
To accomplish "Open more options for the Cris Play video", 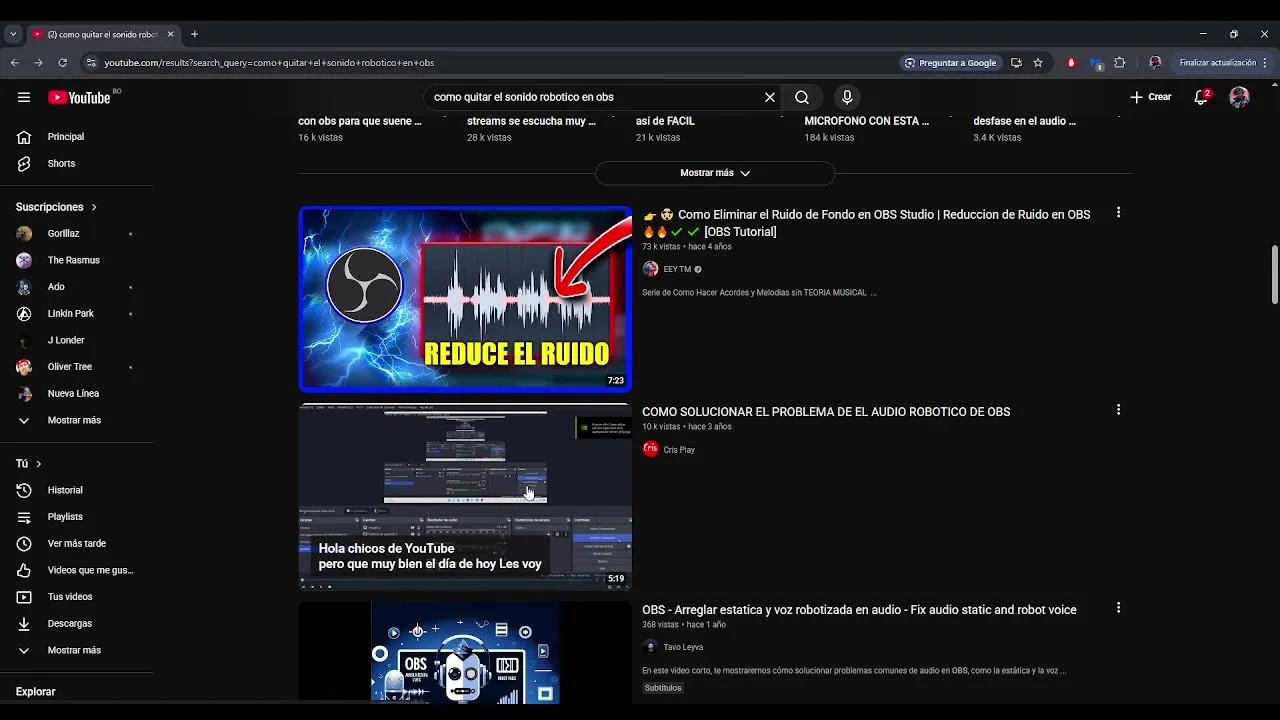I will coord(1118,409).
